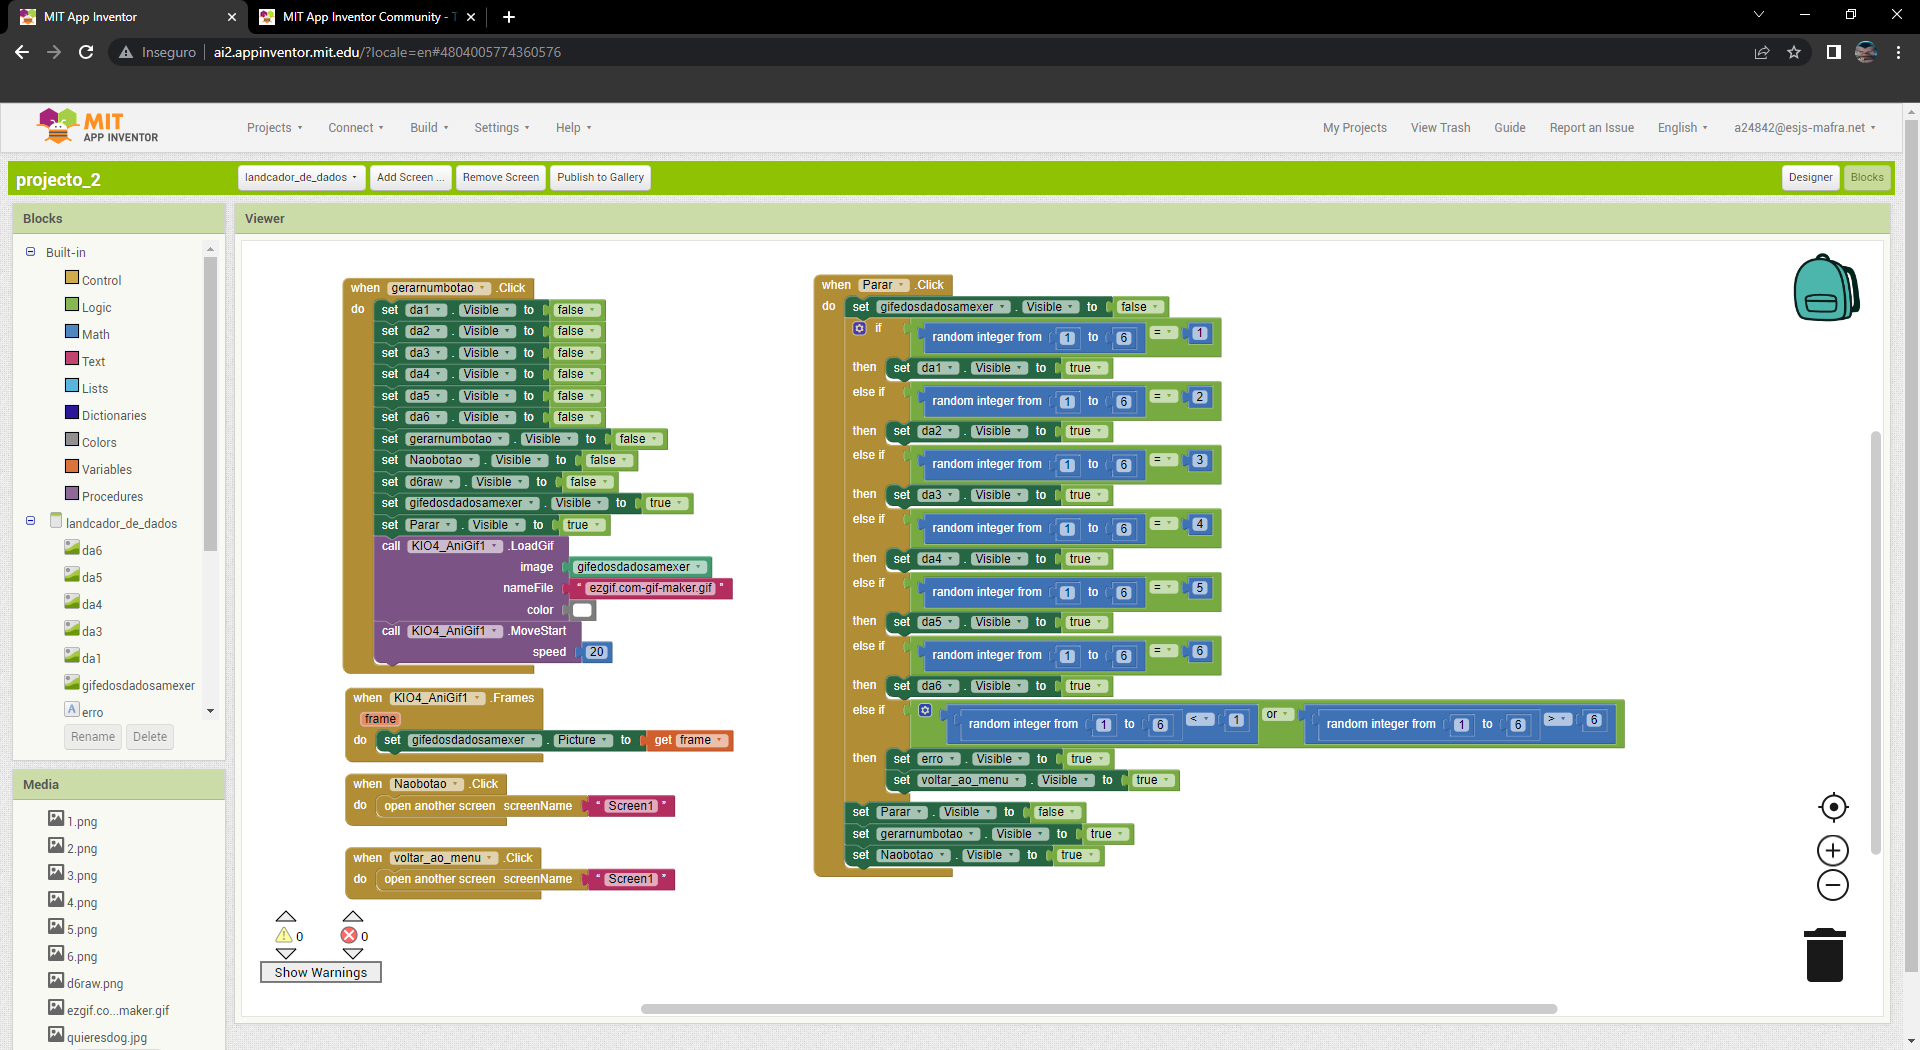Open the backpack icon in the viewer
The image size is (1920, 1050).
click(x=1825, y=288)
